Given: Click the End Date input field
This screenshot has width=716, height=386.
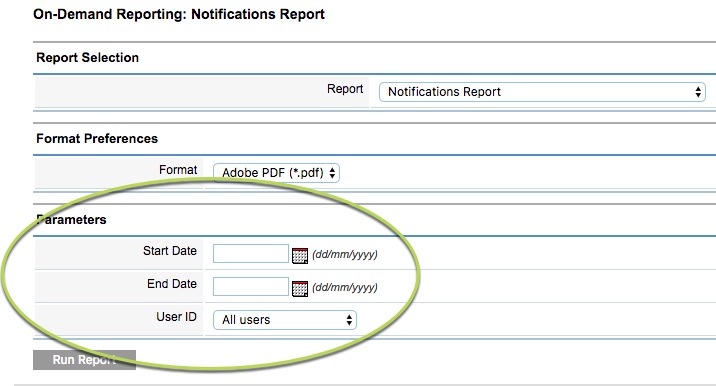Looking at the screenshot, I should point(251,286).
